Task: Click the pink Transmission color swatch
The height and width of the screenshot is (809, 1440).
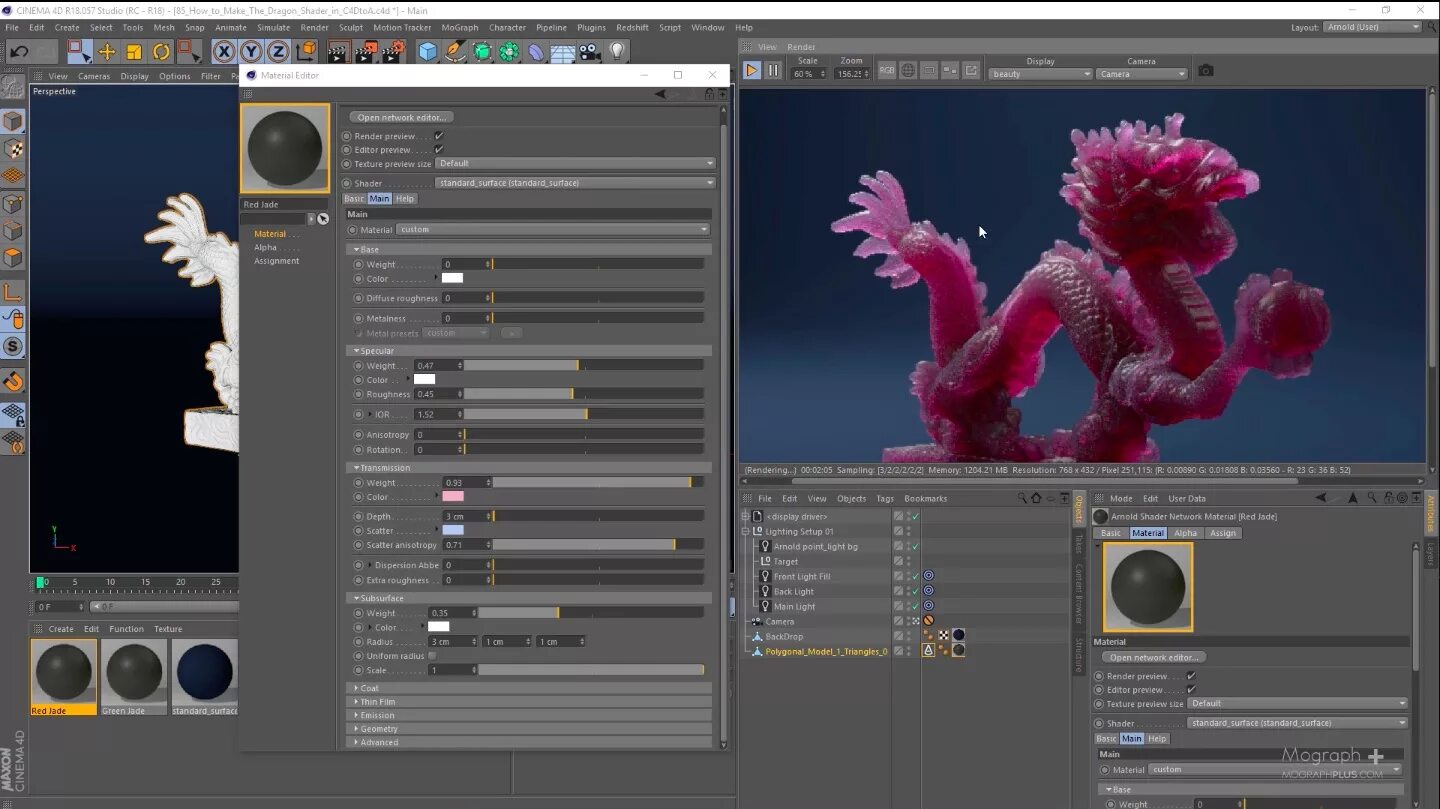Action: [x=453, y=497]
